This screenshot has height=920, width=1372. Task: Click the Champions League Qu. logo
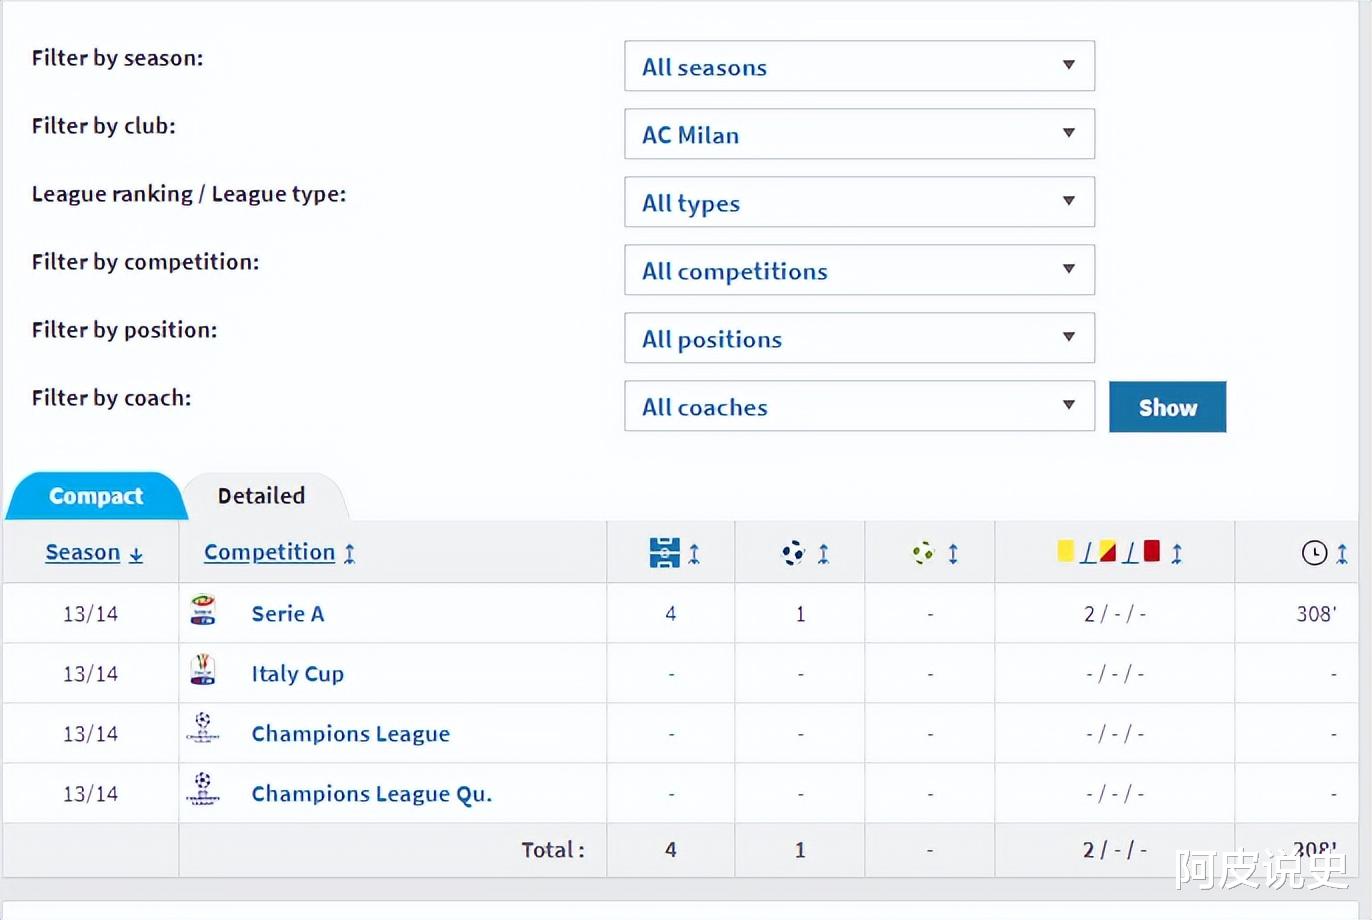(203, 790)
